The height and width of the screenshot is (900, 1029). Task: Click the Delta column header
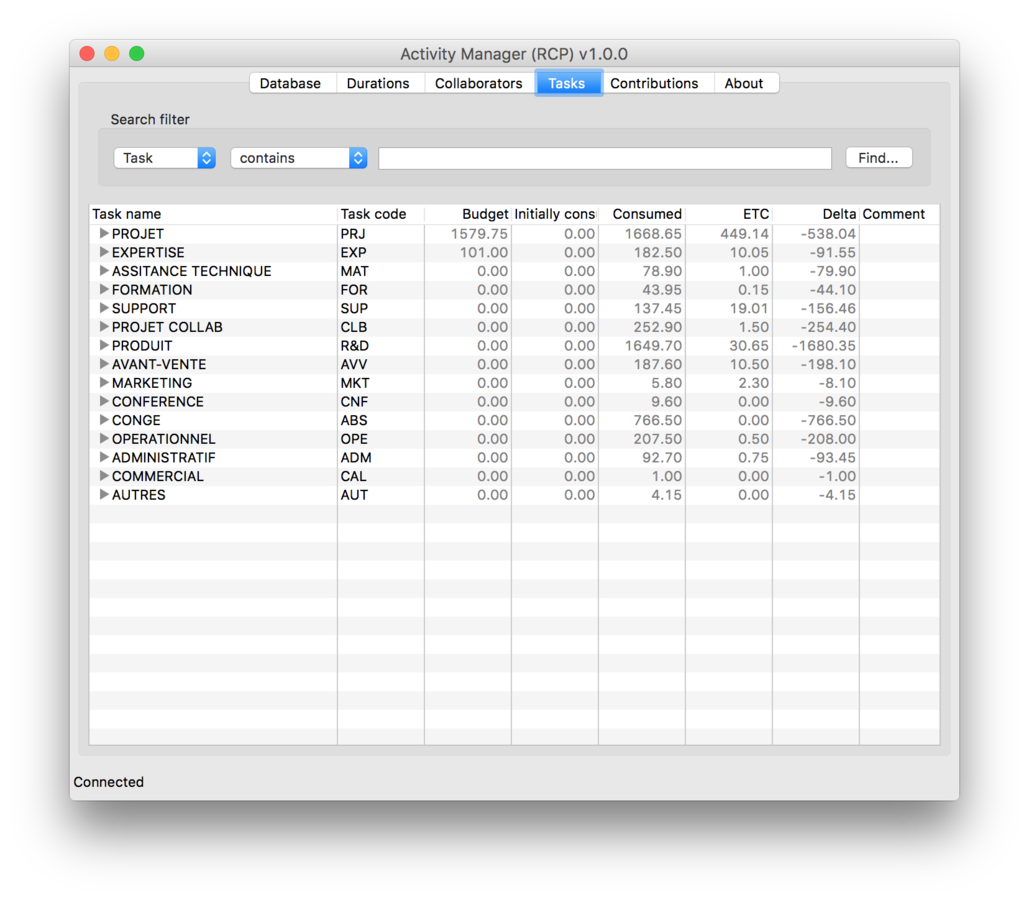click(816, 214)
